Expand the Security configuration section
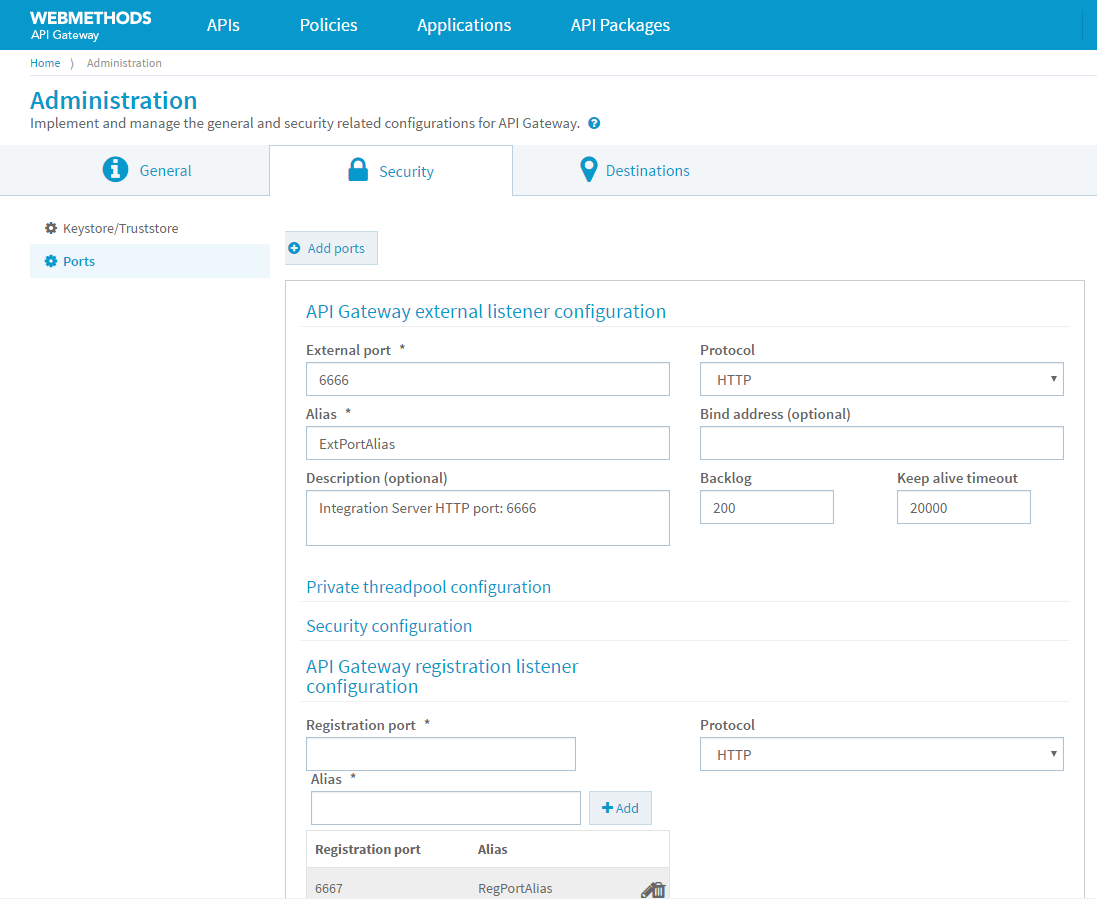The image size is (1097, 899). [x=389, y=626]
